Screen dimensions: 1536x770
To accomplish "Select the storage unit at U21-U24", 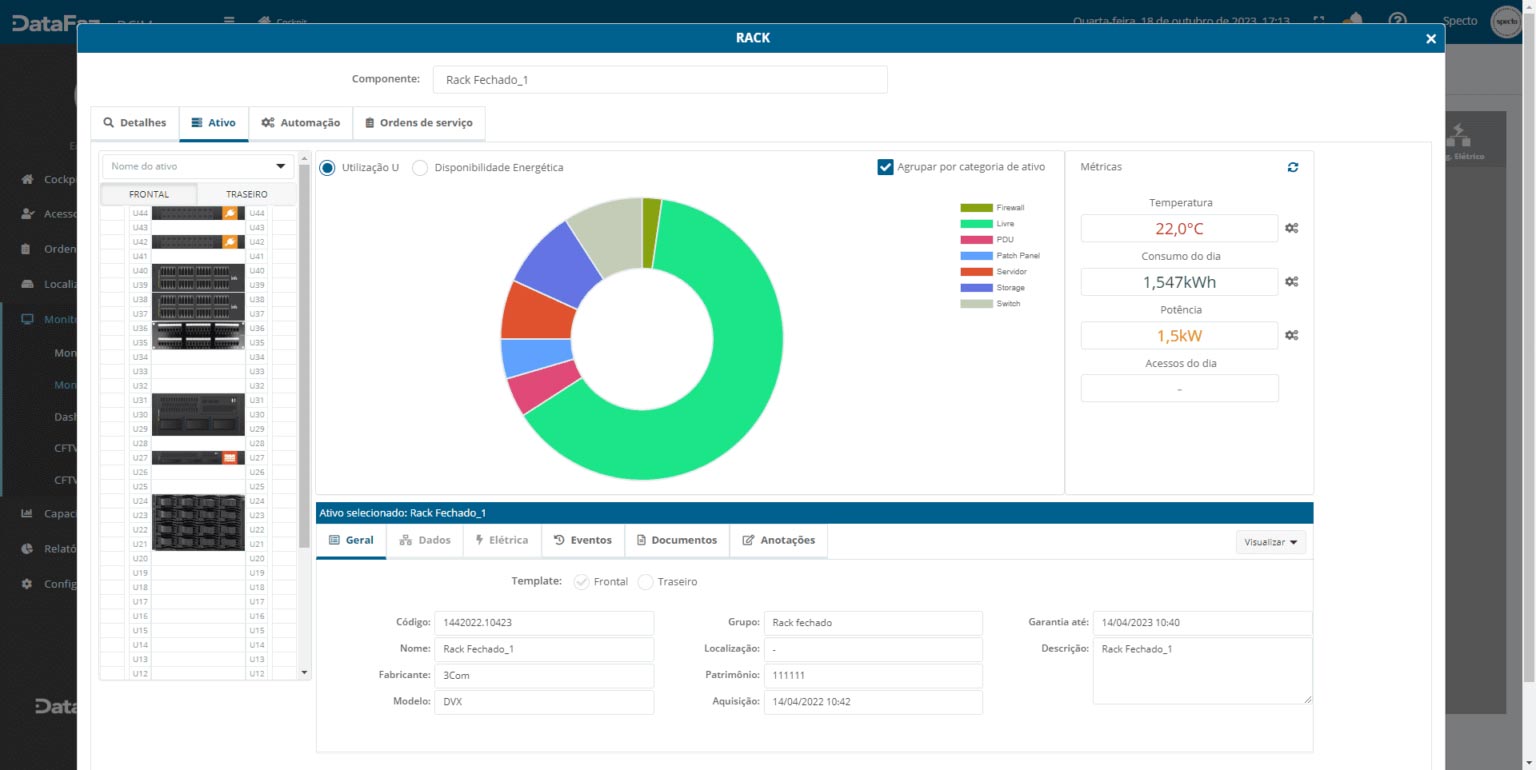I will 198,522.
